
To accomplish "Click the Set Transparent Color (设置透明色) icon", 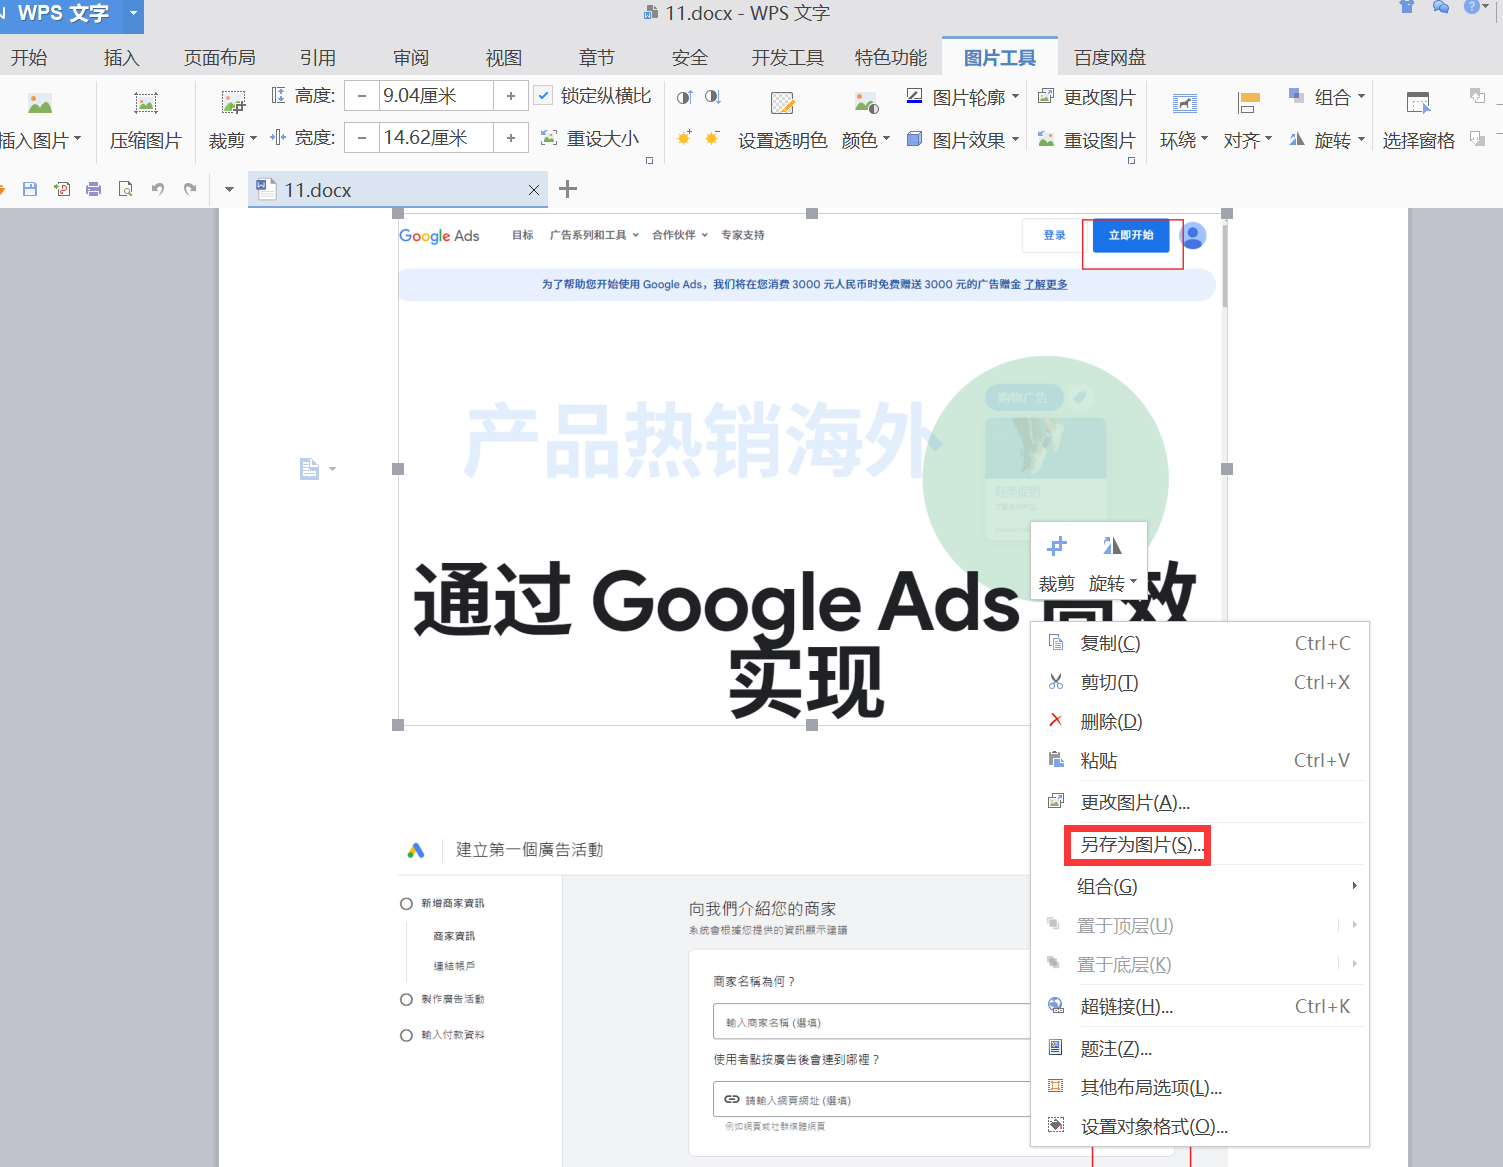I will 782,103.
